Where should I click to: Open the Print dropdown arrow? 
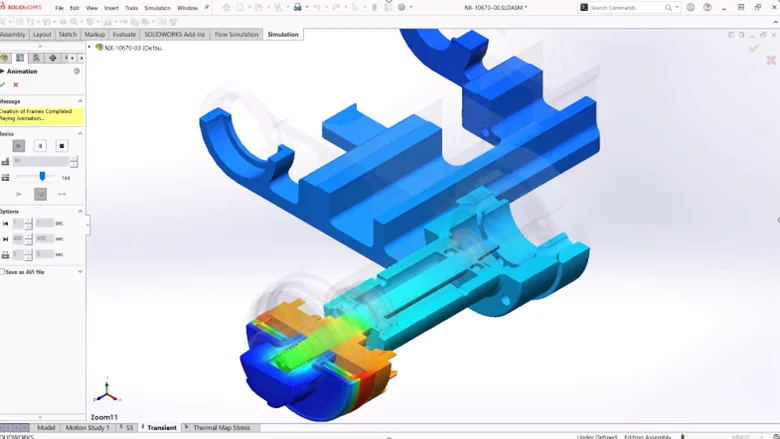pyautogui.click(x=307, y=7)
